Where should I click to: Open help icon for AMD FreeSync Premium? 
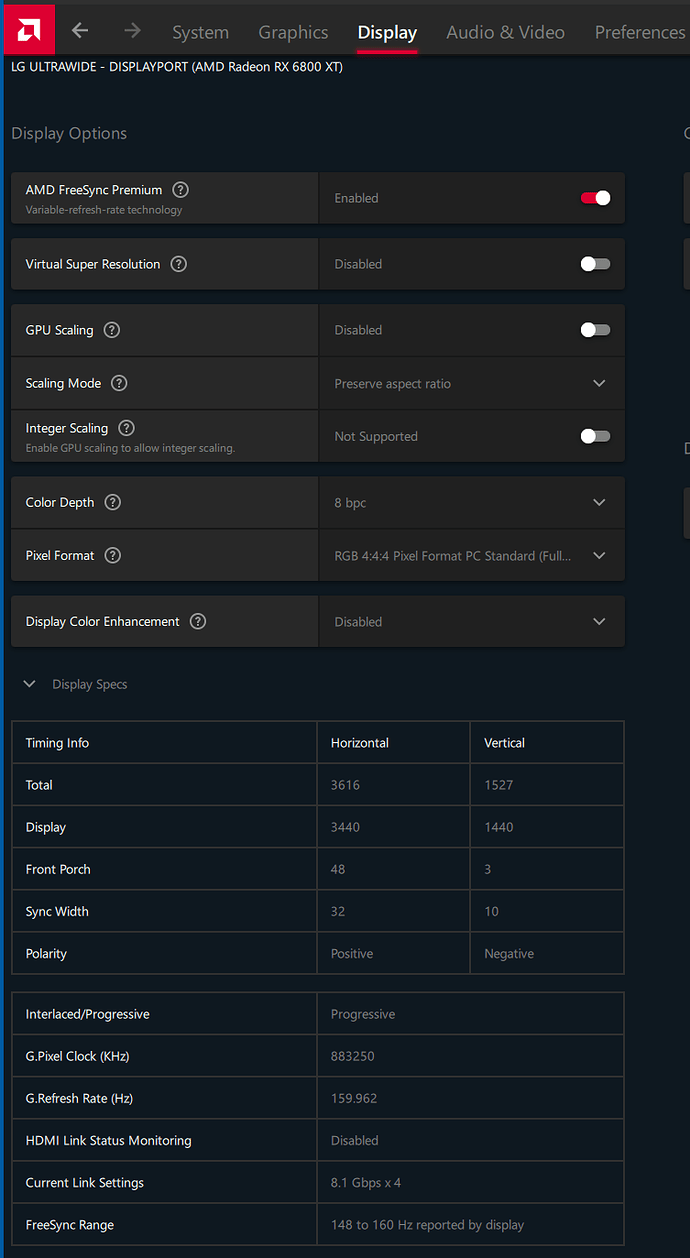pyautogui.click(x=180, y=190)
